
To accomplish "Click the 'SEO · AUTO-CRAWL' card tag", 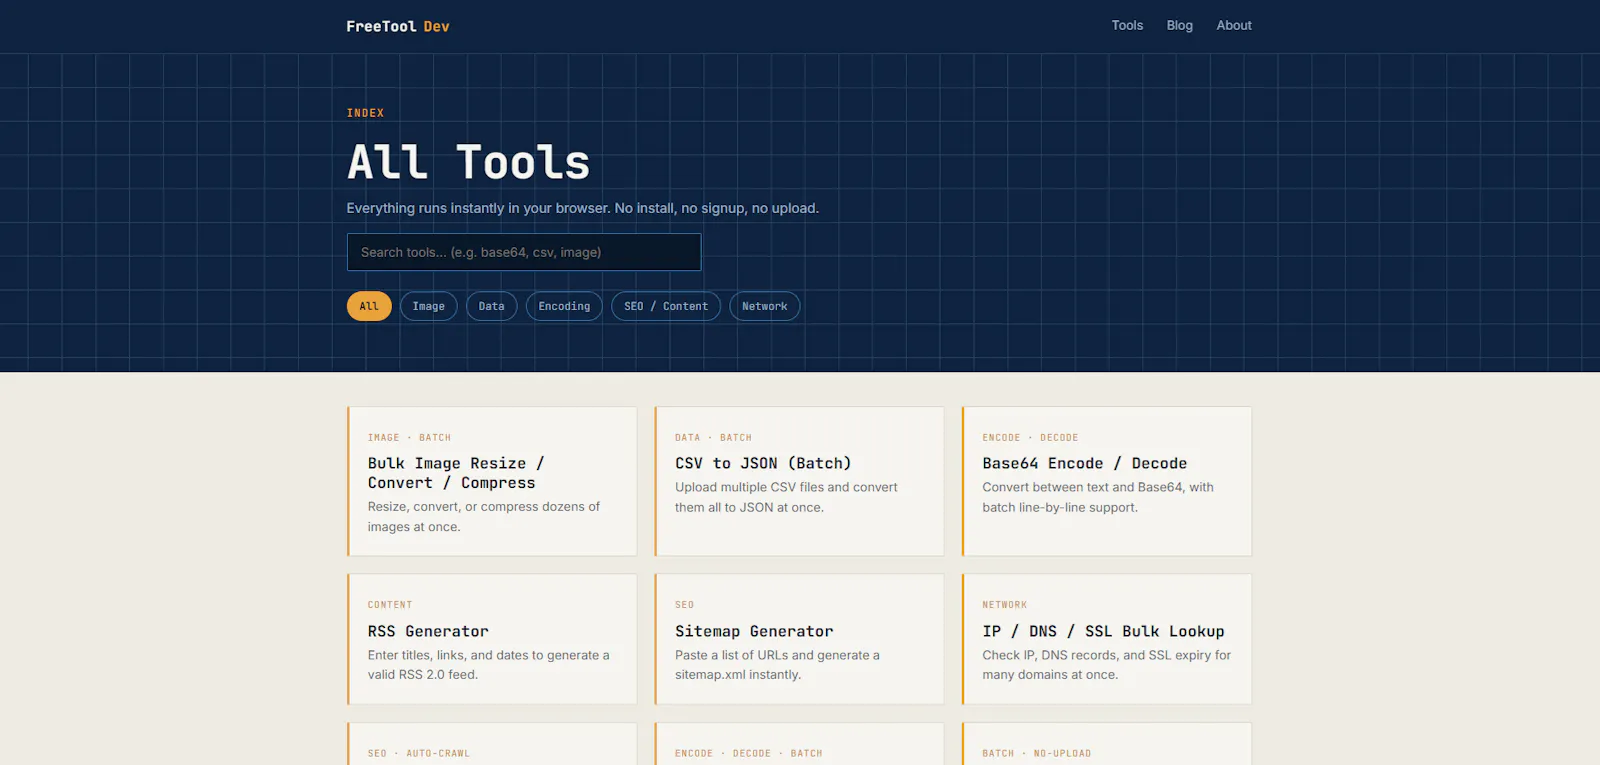I will point(418,754).
